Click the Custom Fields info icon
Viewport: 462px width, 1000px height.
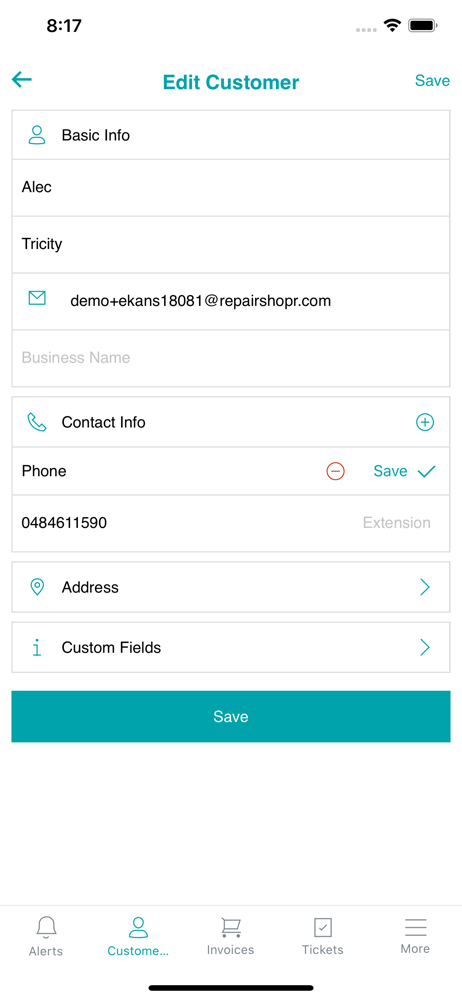point(38,648)
